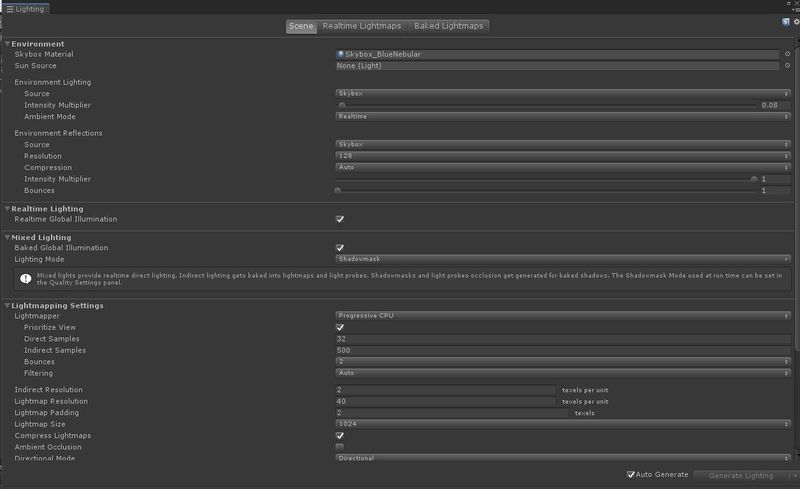This screenshot has width=800, height=489.
Task: Open the help icon in the Lighting panel
Action: [x=786, y=21]
